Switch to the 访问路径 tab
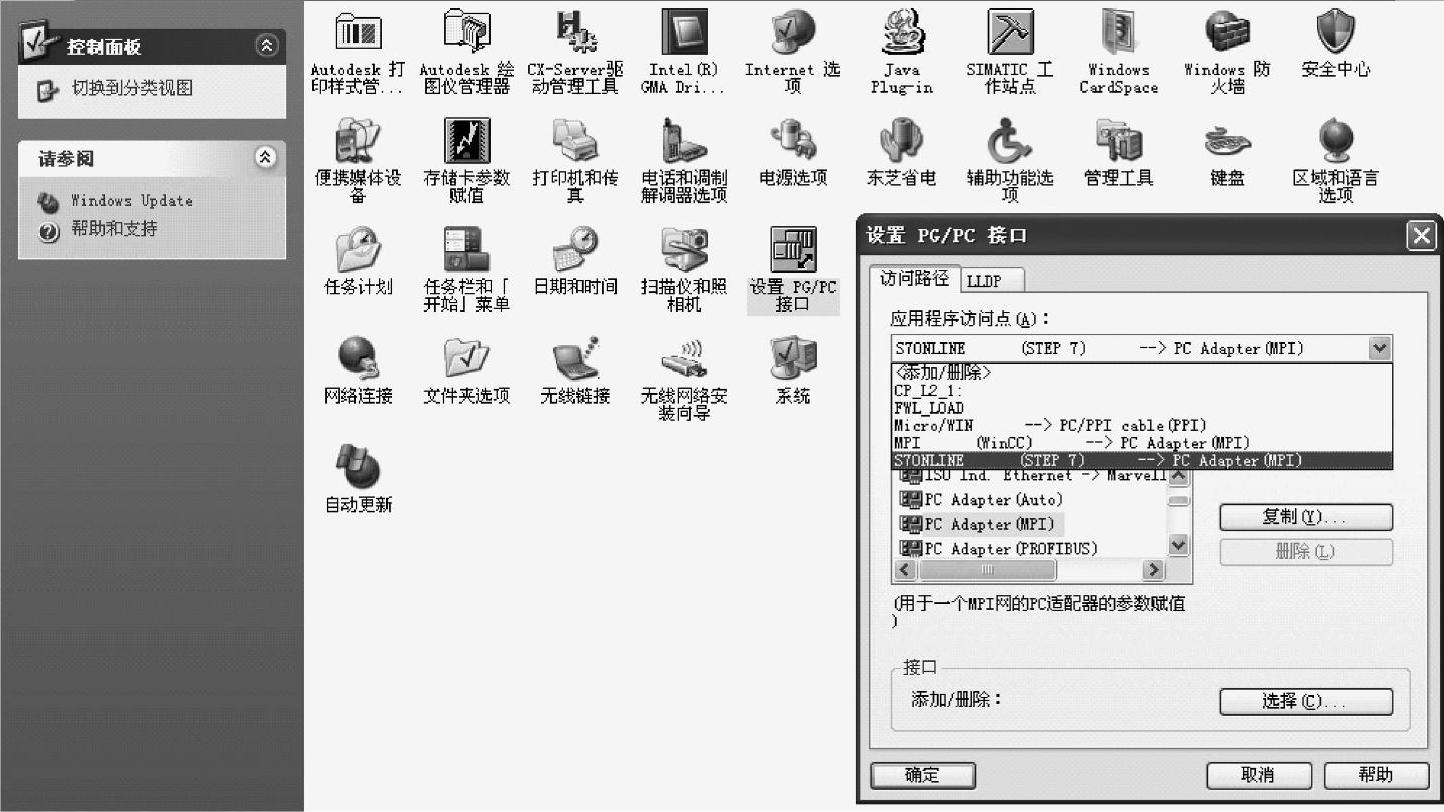Image resolution: width=1444 pixels, height=812 pixels. pos(915,279)
